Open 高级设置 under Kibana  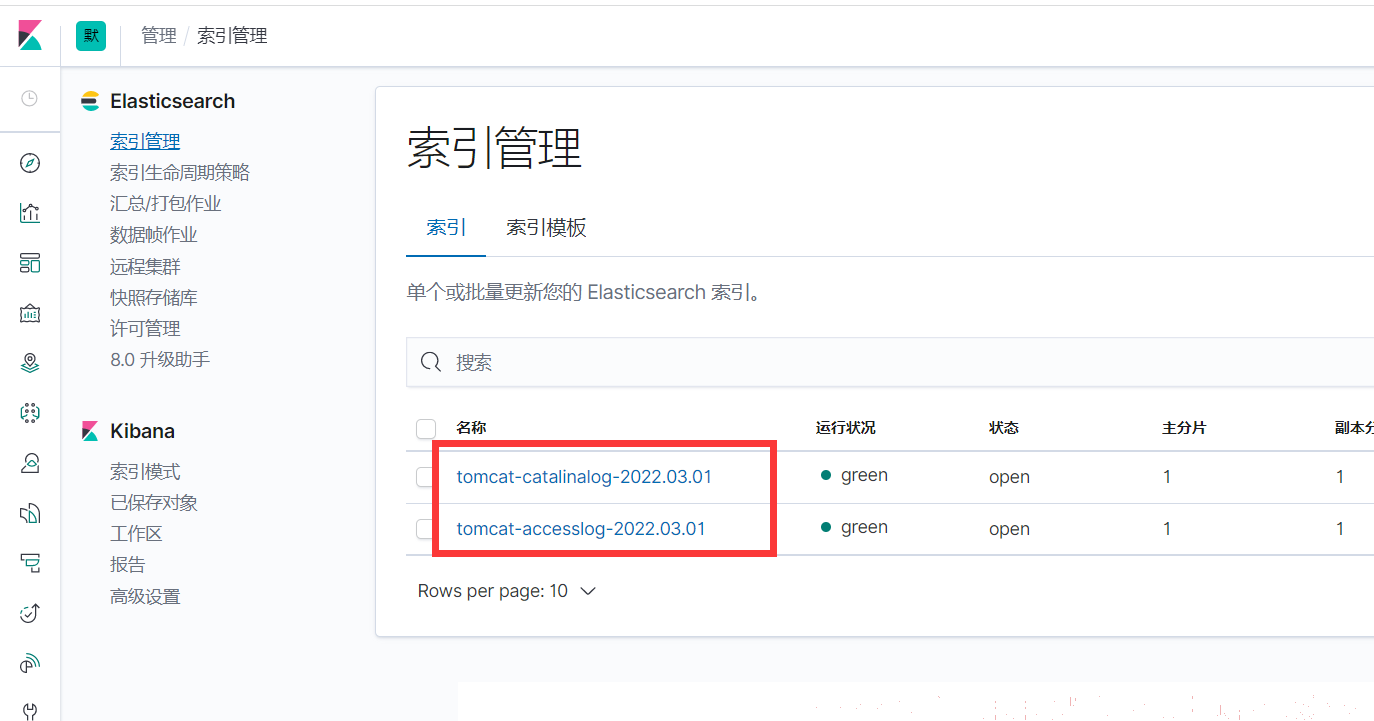tap(145, 597)
